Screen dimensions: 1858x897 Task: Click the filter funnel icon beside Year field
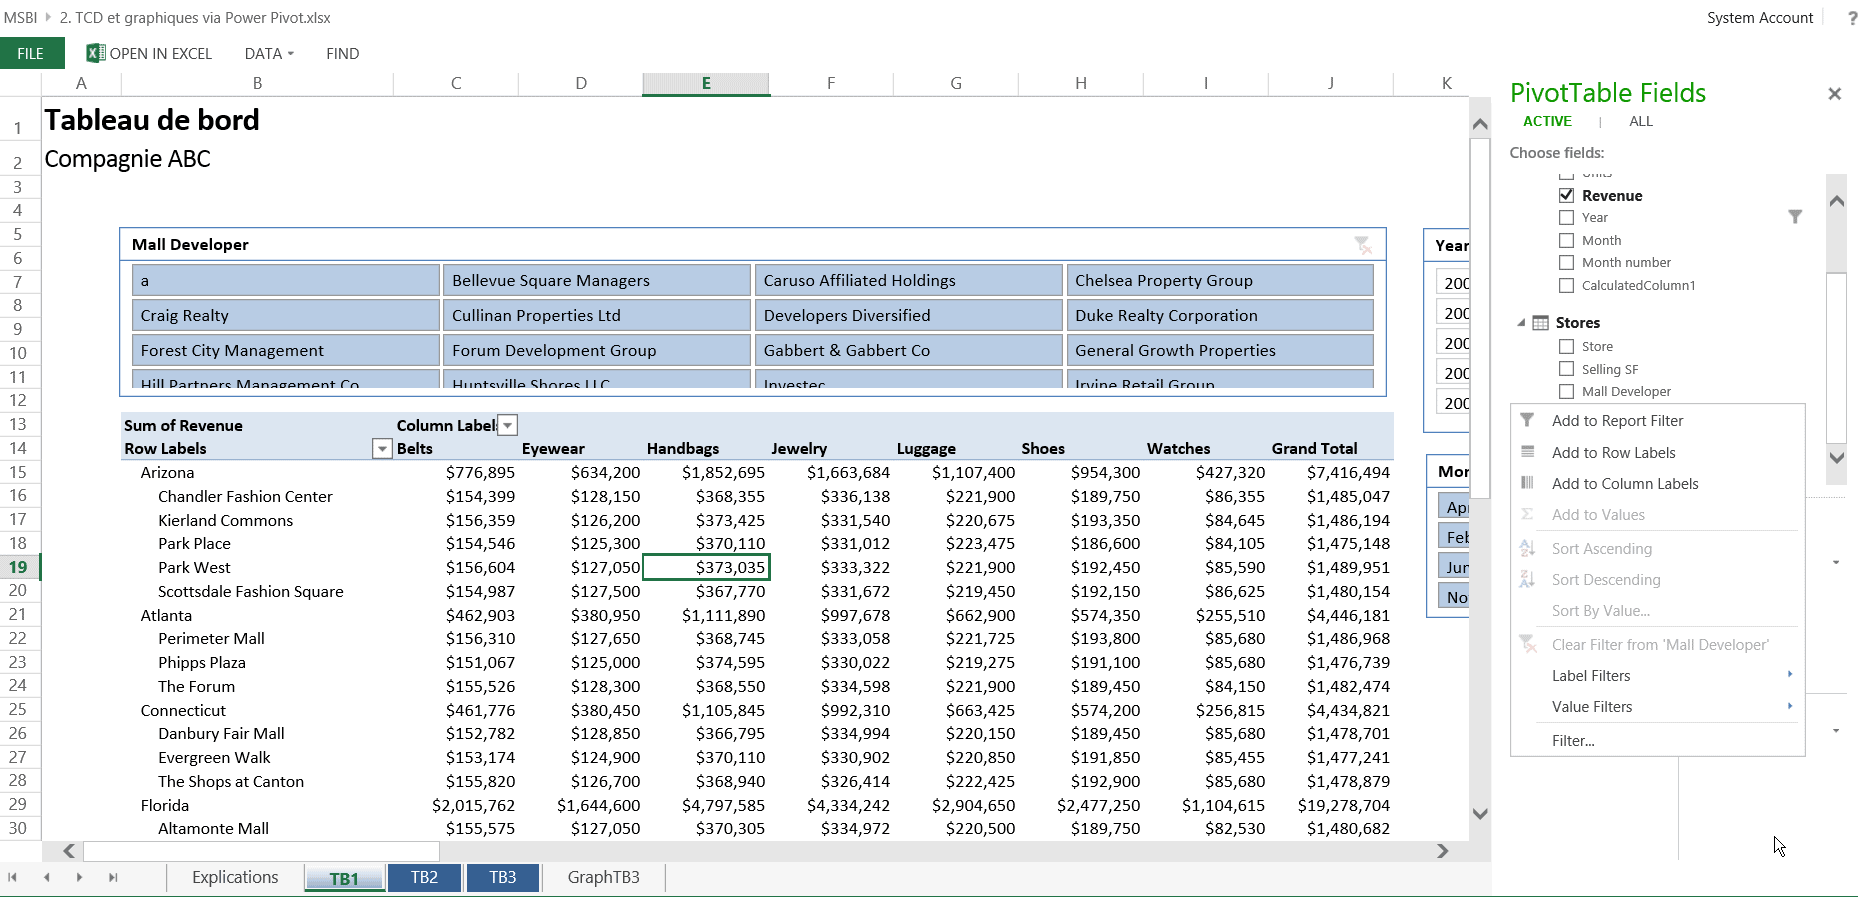tap(1795, 217)
